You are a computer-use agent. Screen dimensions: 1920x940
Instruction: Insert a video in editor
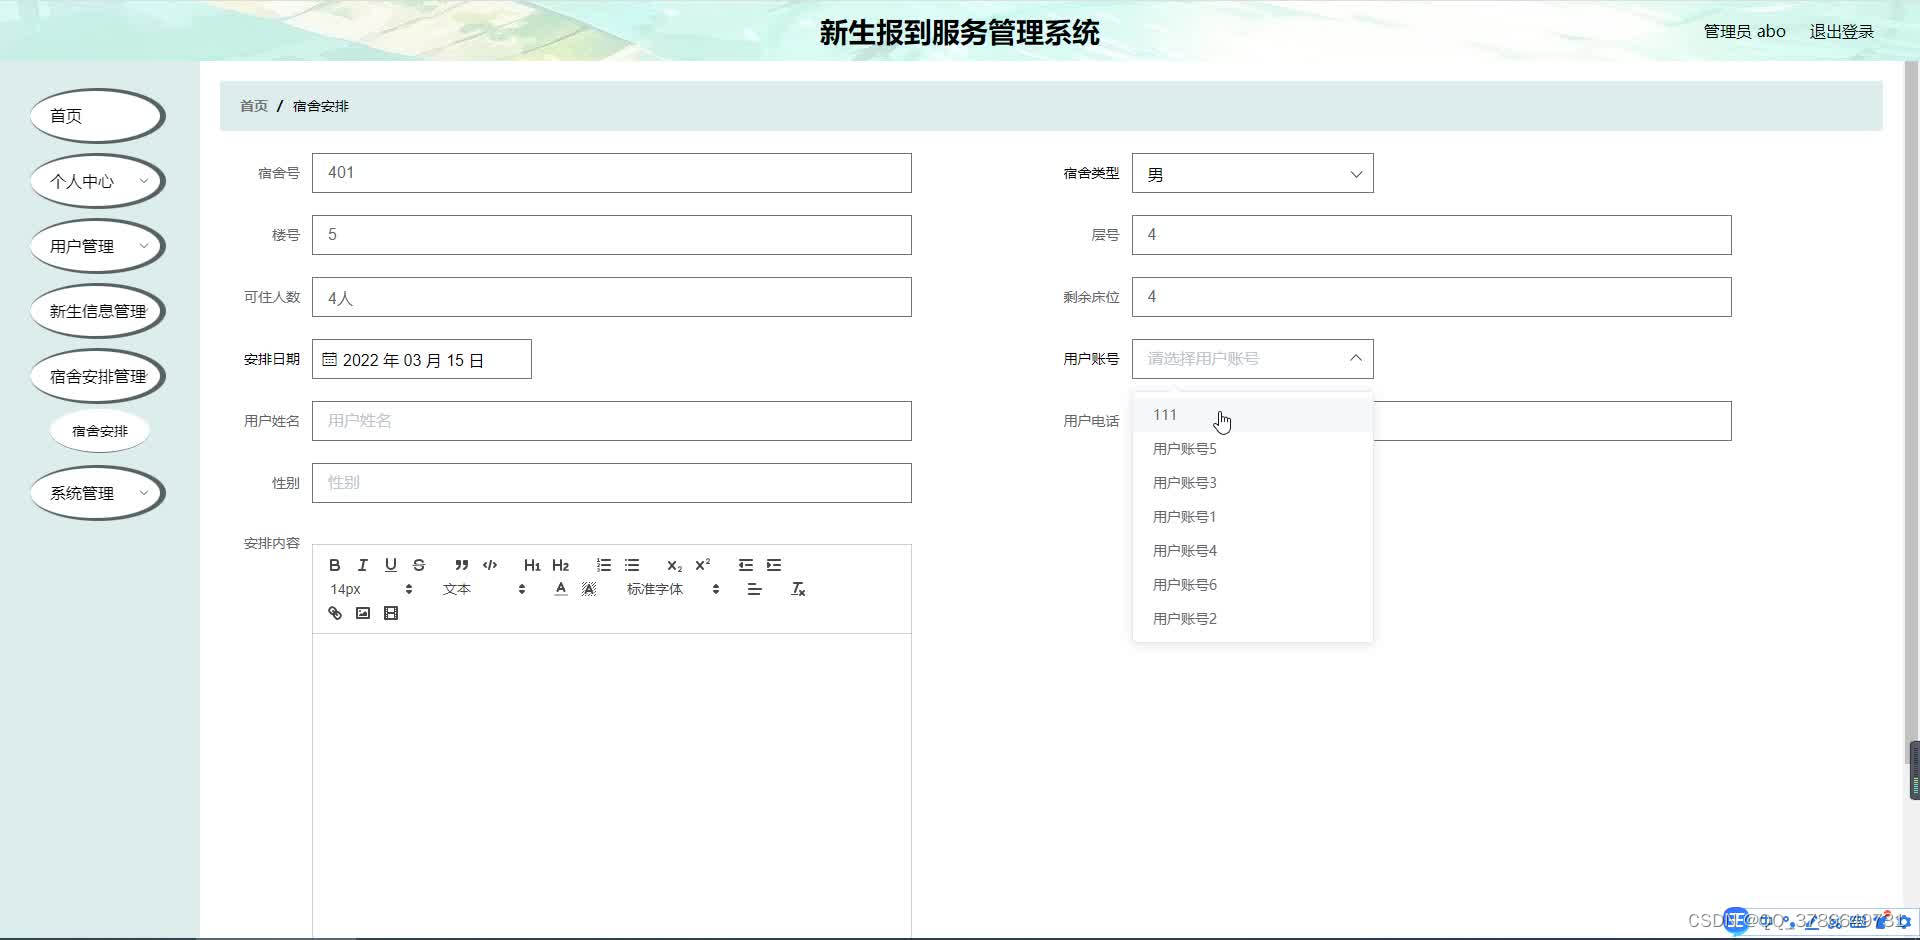tap(391, 613)
